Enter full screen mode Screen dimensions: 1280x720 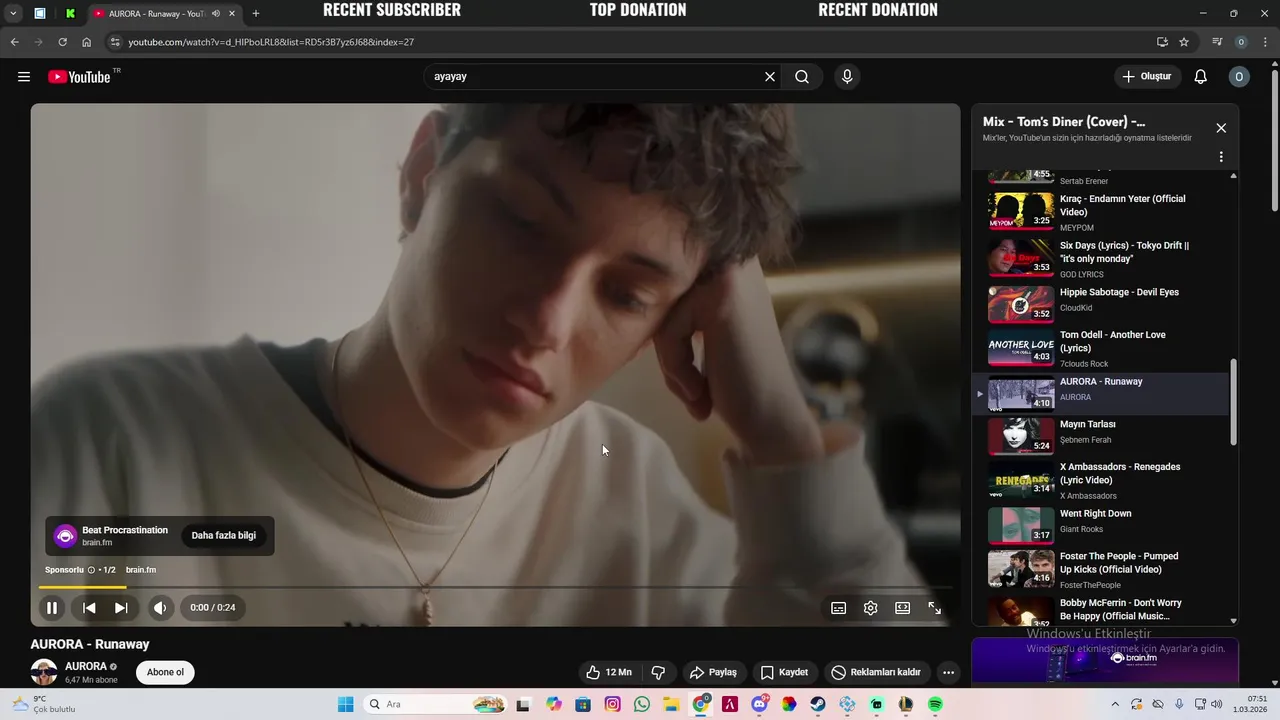tap(935, 608)
